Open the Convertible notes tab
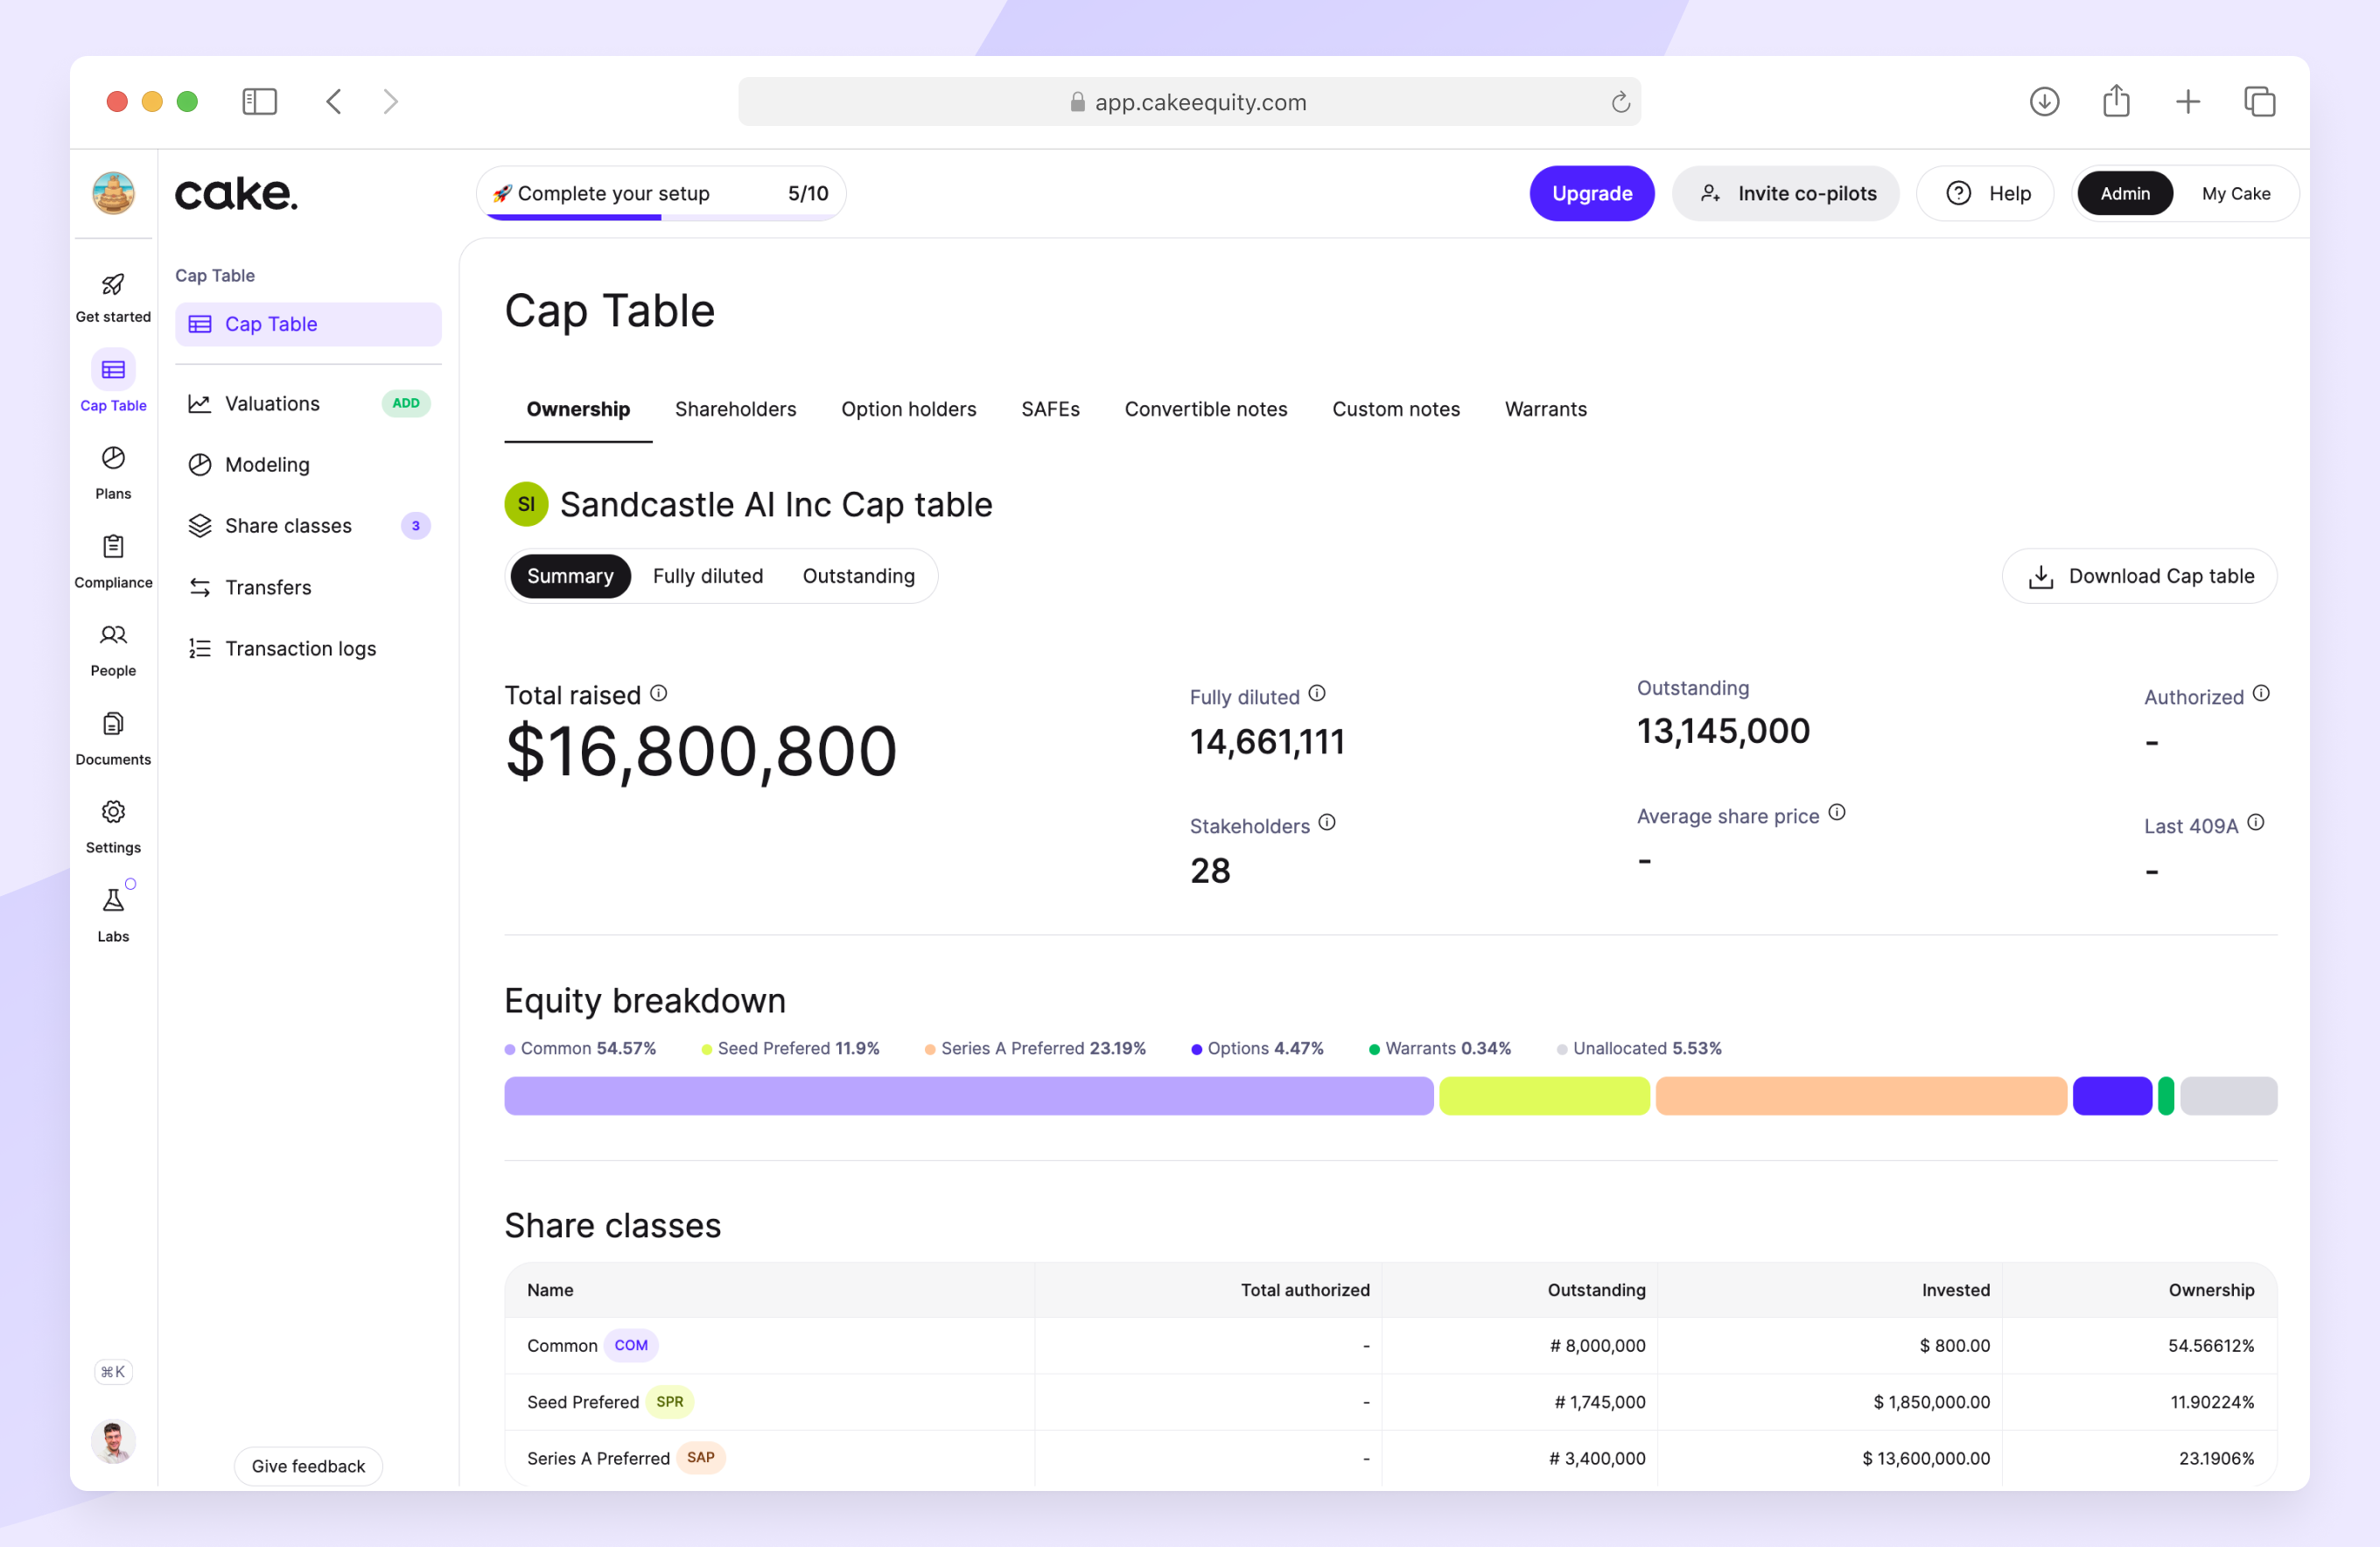The height and width of the screenshot is (1547, 2380). (1206, 409)
